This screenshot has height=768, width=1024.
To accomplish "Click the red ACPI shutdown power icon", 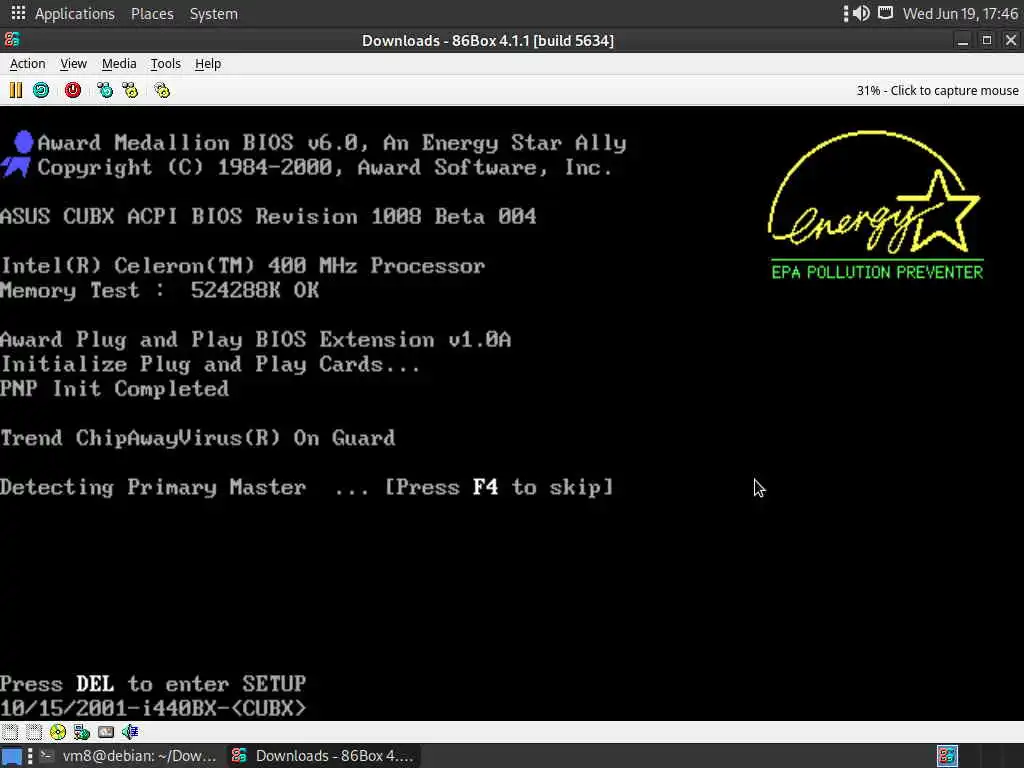I will point(72,90).
